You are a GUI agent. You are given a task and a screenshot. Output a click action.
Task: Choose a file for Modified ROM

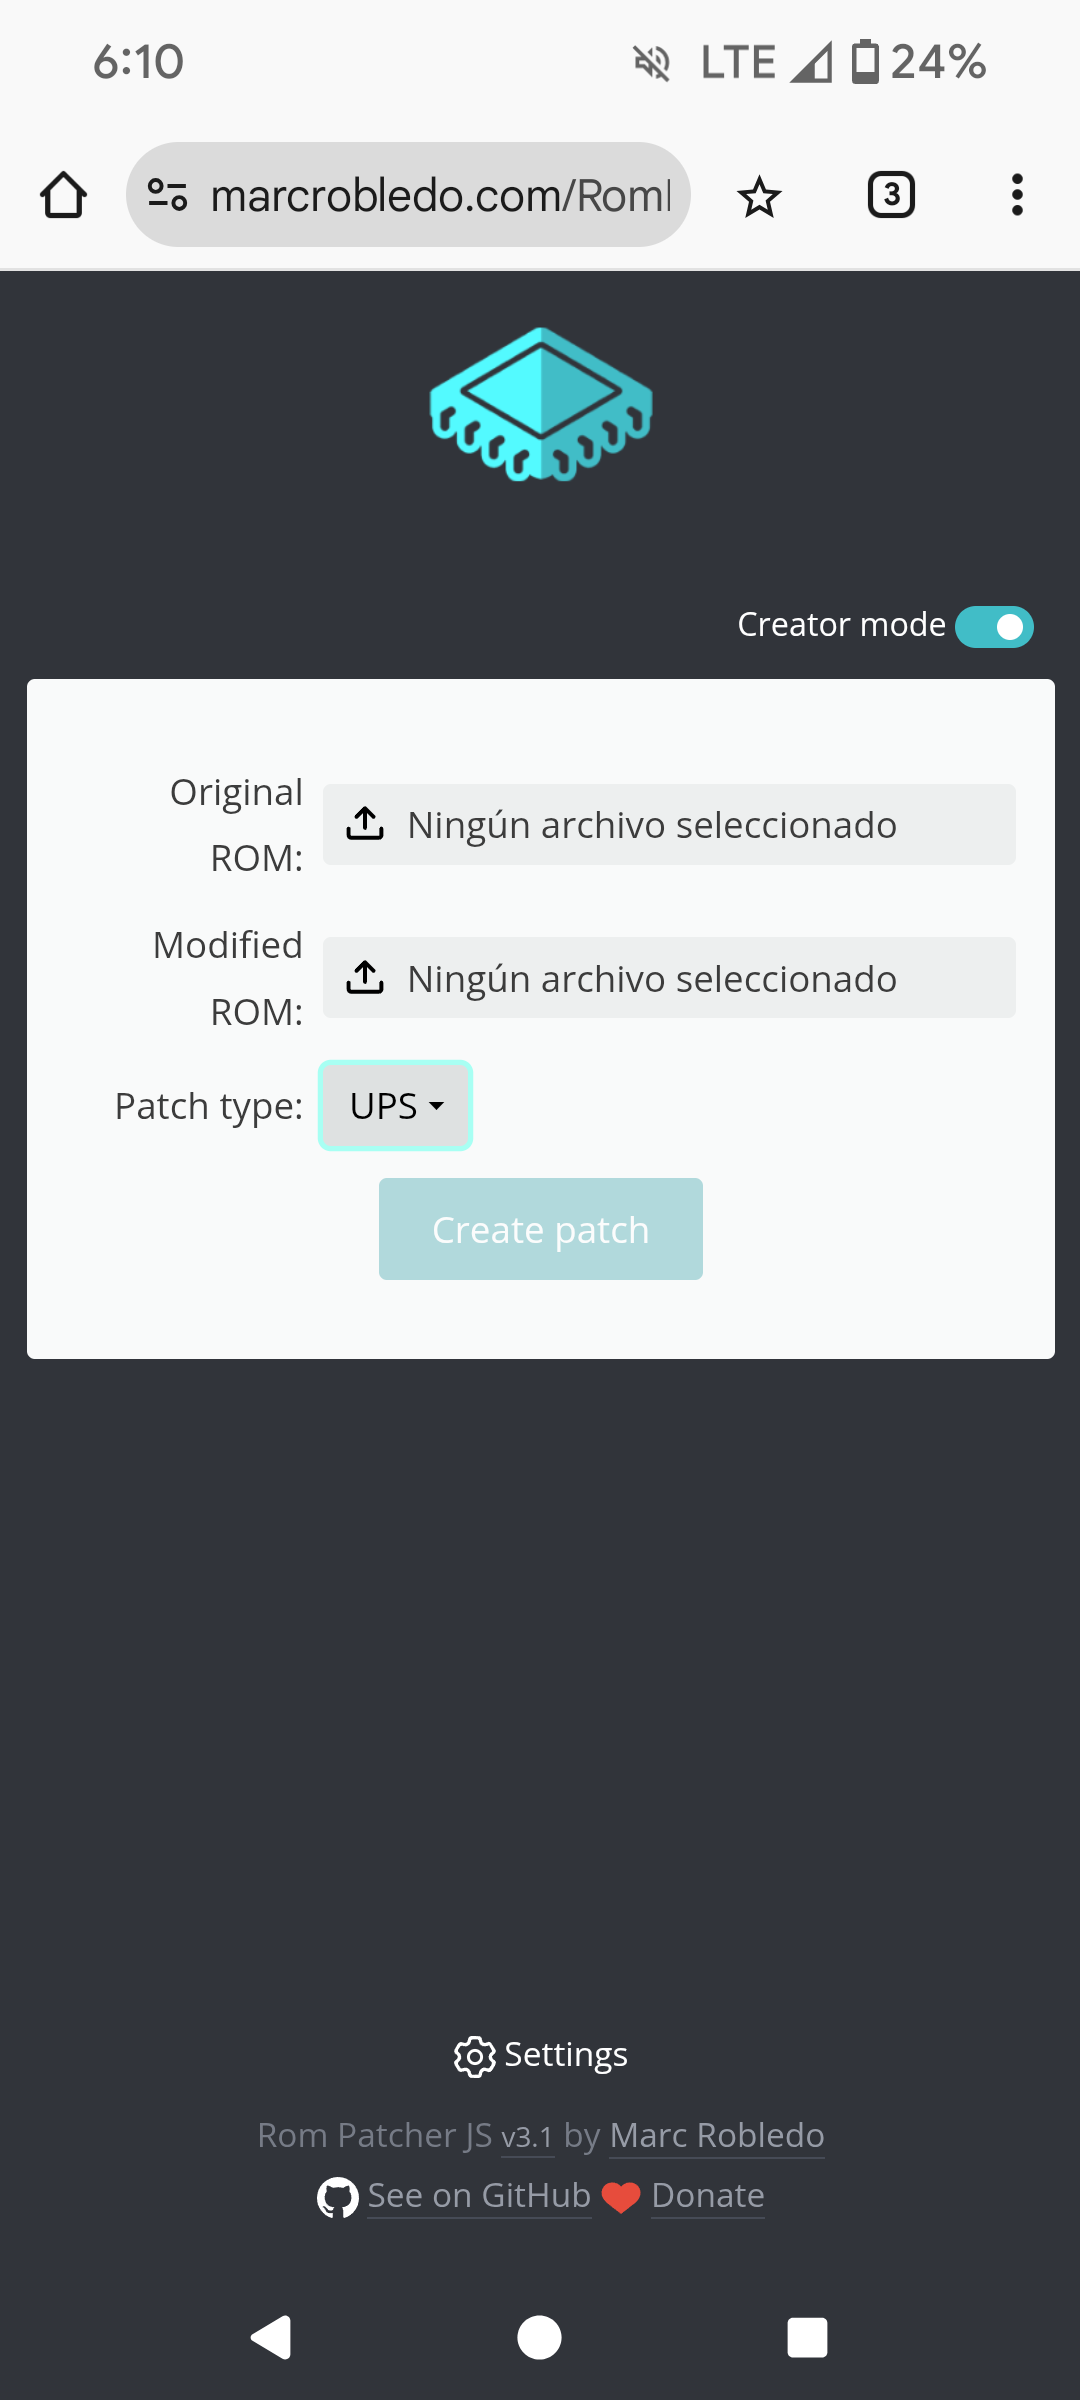tap(669, 978)
